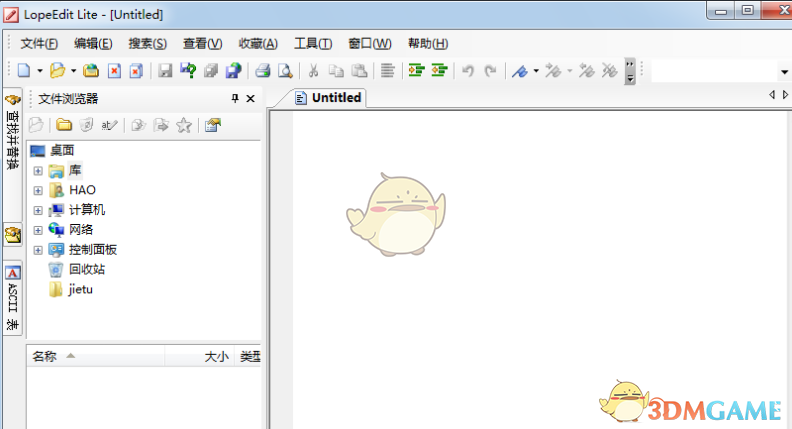The width and height of the screenshot is (792, 429).
Task: Expand the 控制面板 tree node
Action: point(38,250)
